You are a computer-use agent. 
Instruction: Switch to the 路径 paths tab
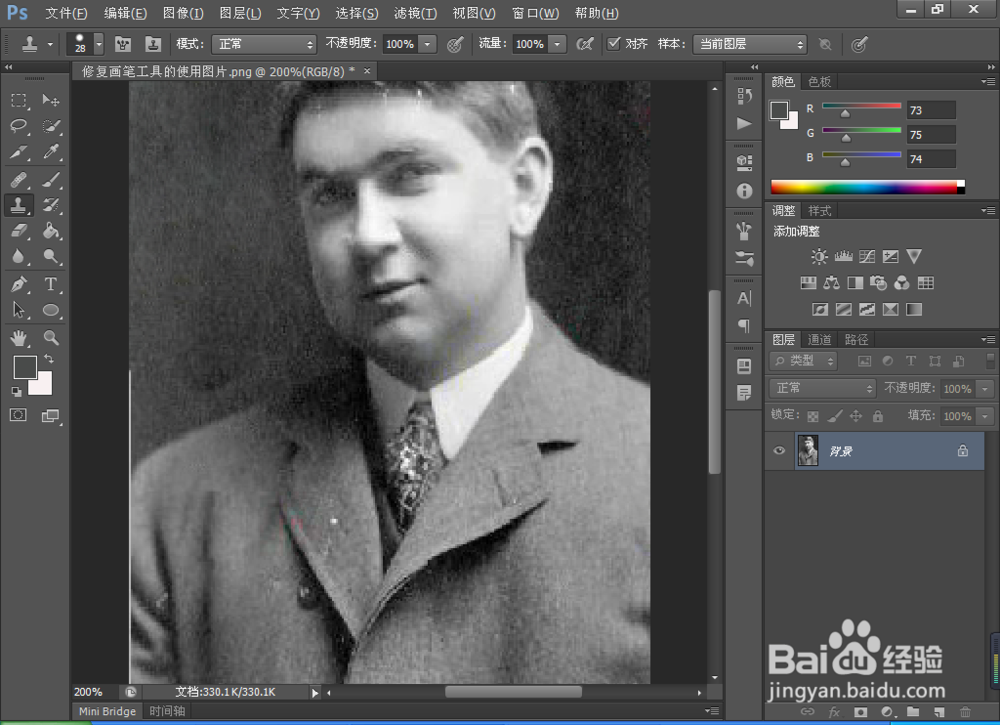[x=856, y=339]
